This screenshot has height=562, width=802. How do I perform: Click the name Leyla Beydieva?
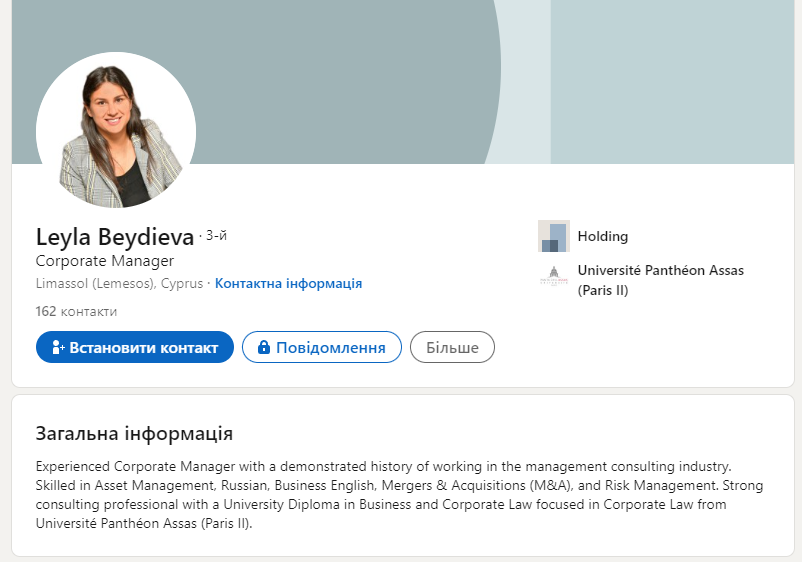coord(115,237)
